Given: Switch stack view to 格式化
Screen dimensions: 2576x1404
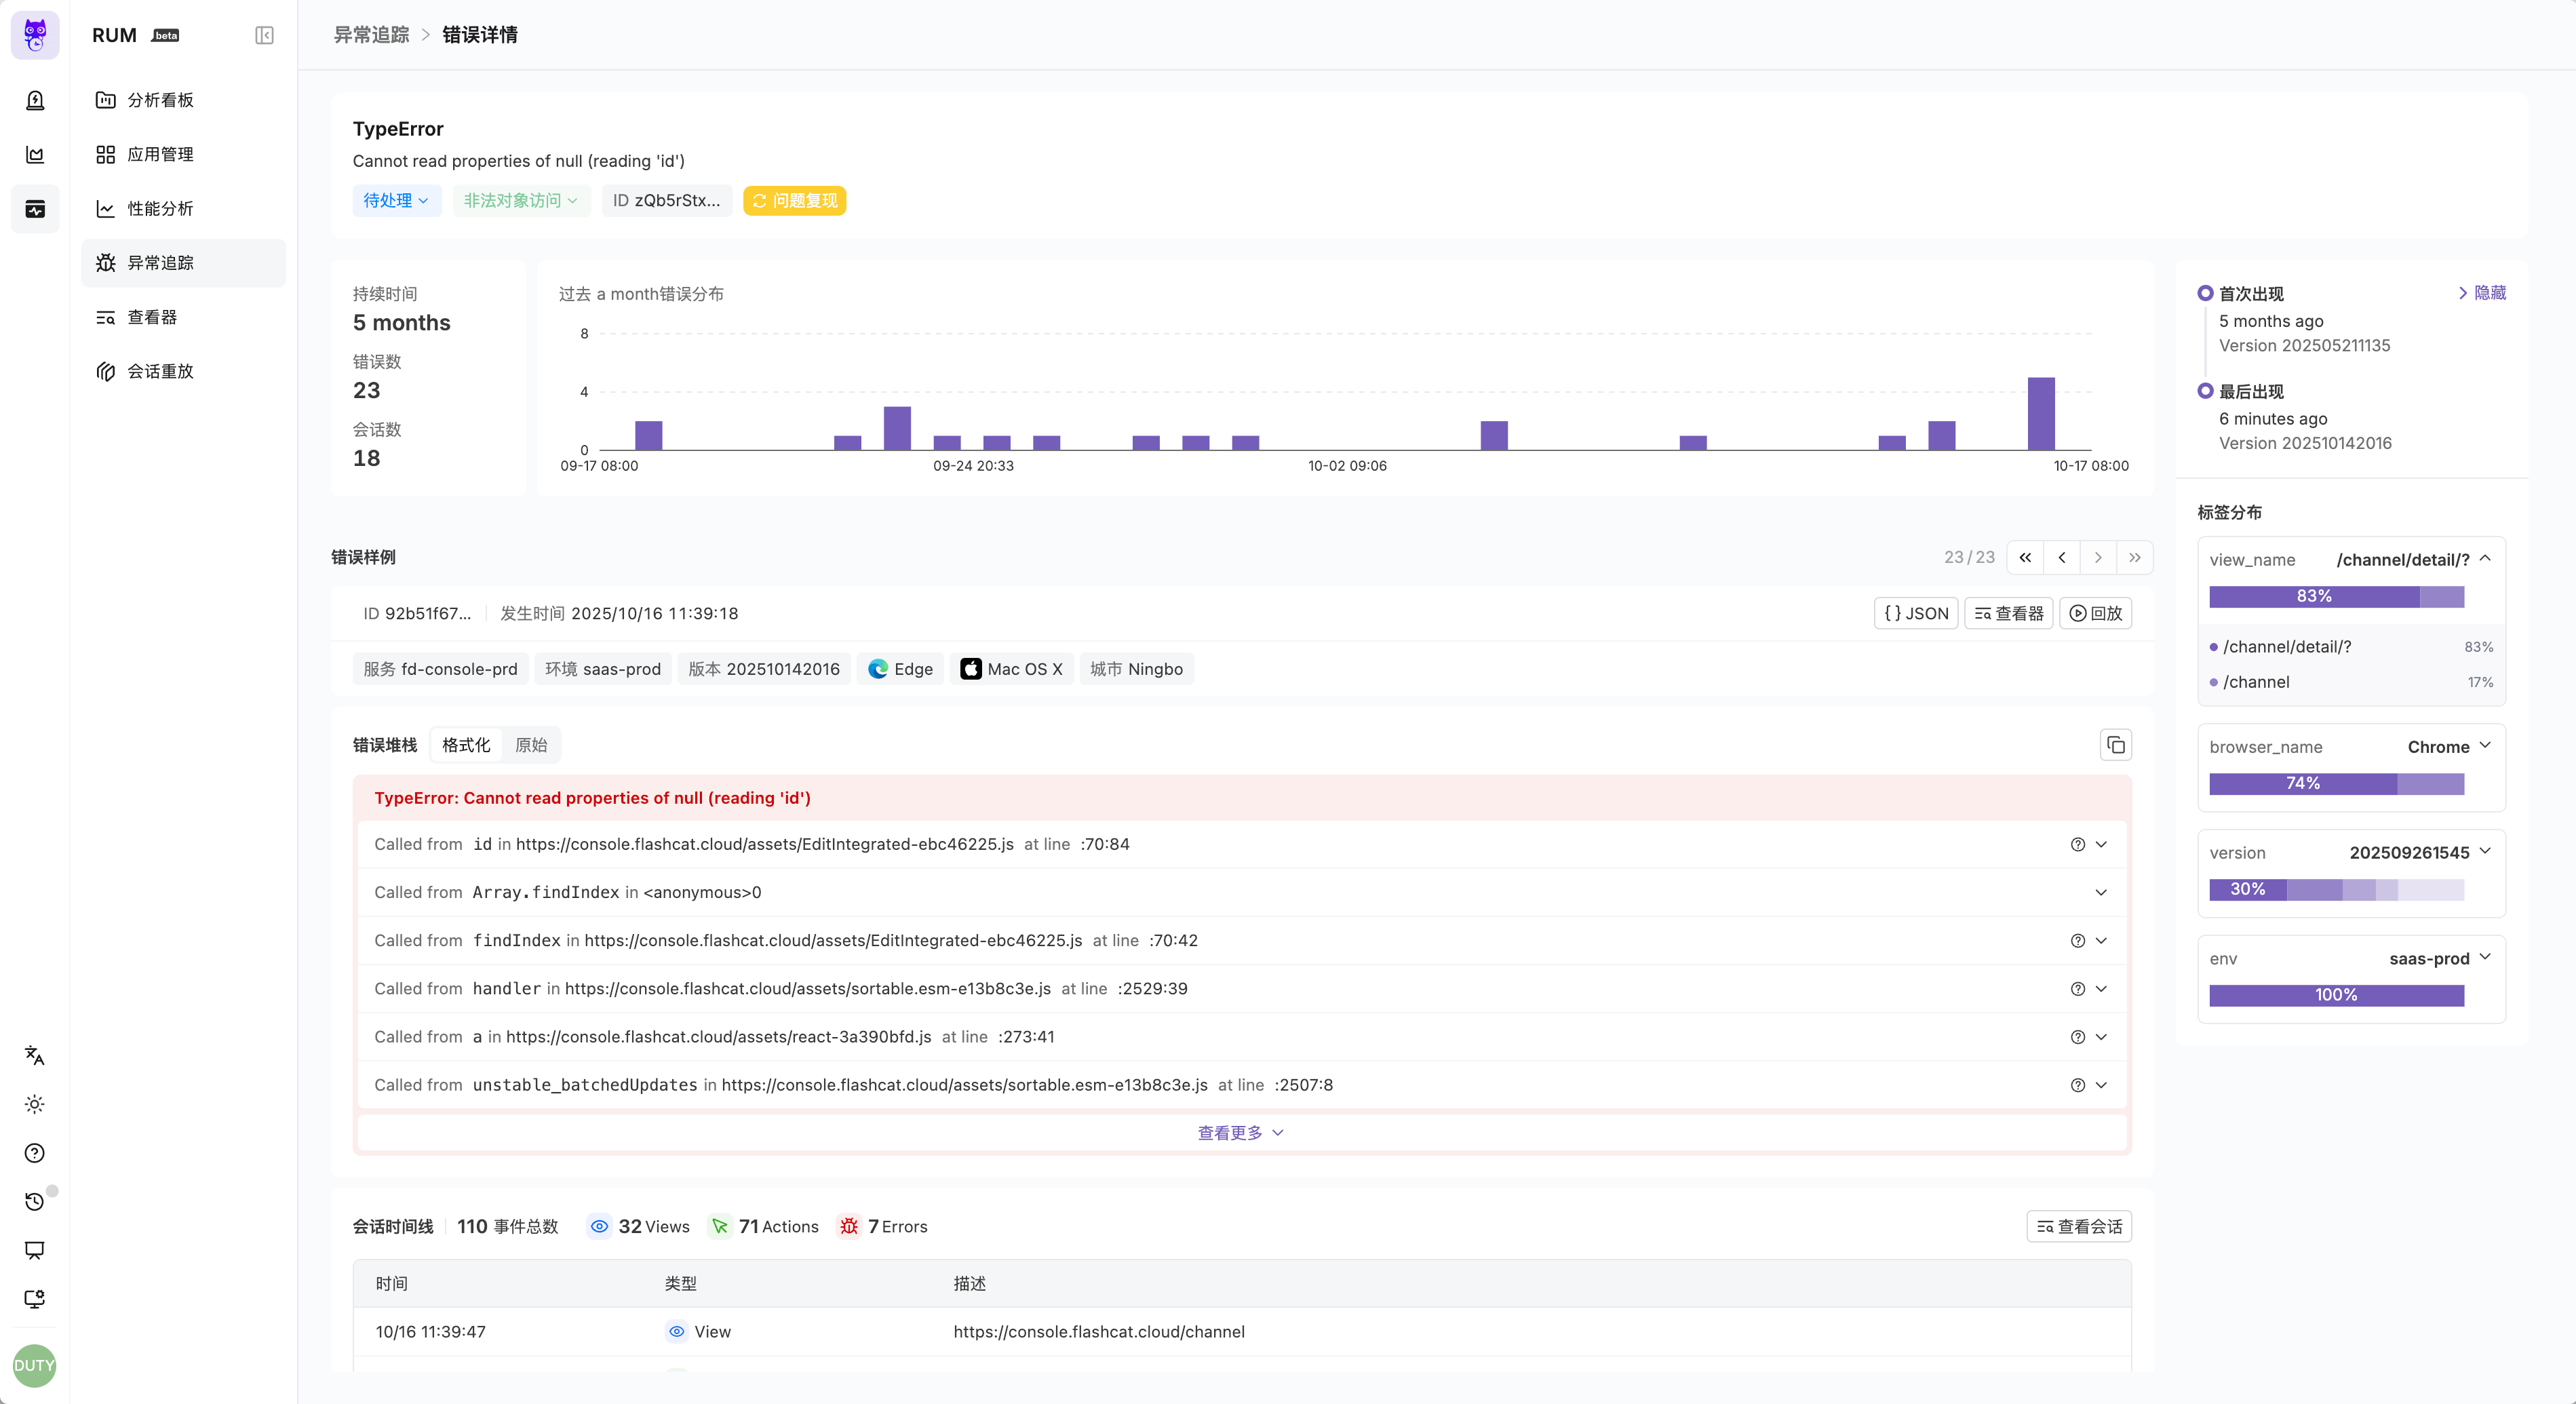Looking at the screenshot, I should [x=466, y=745].
